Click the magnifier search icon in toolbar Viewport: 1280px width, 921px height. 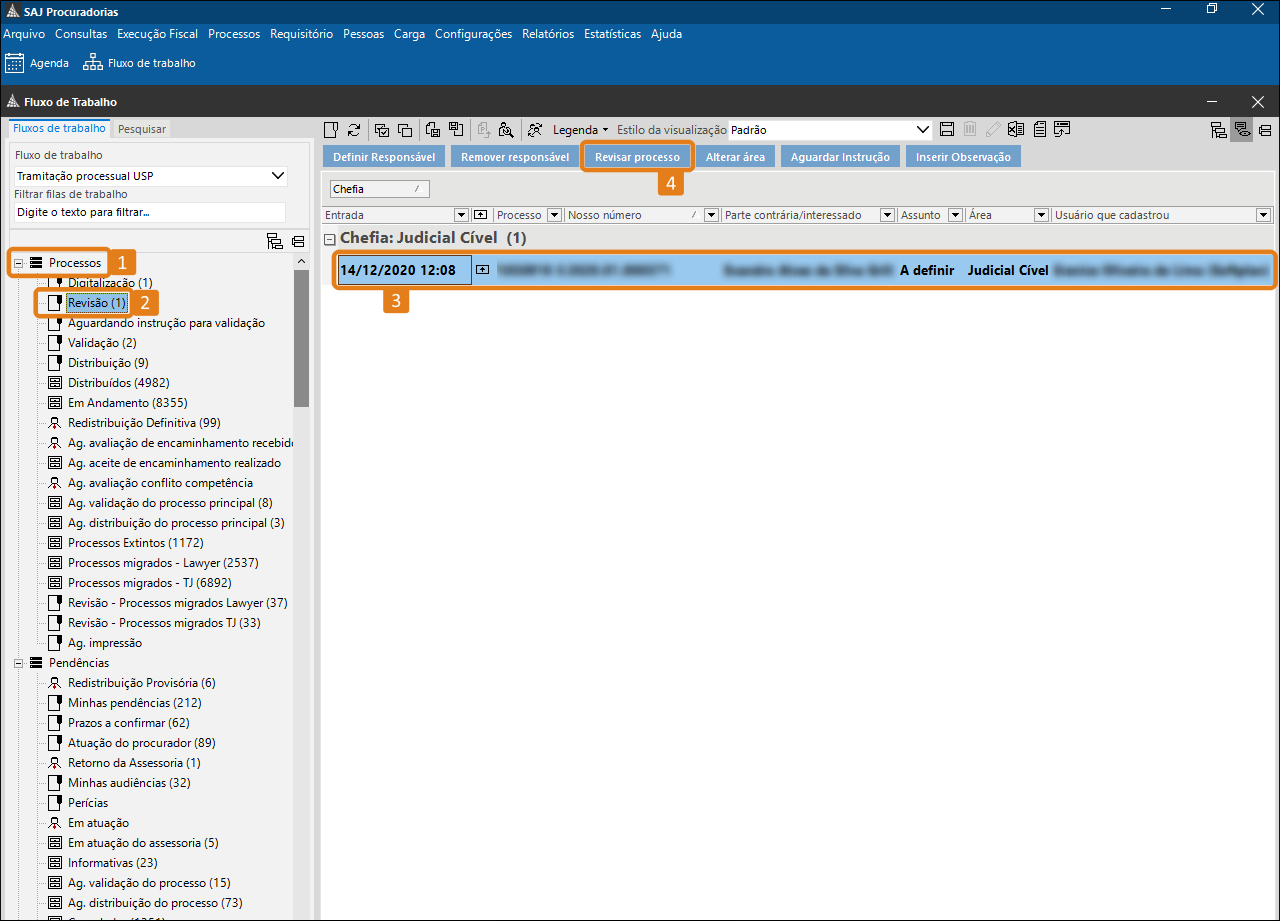point(506,130)
